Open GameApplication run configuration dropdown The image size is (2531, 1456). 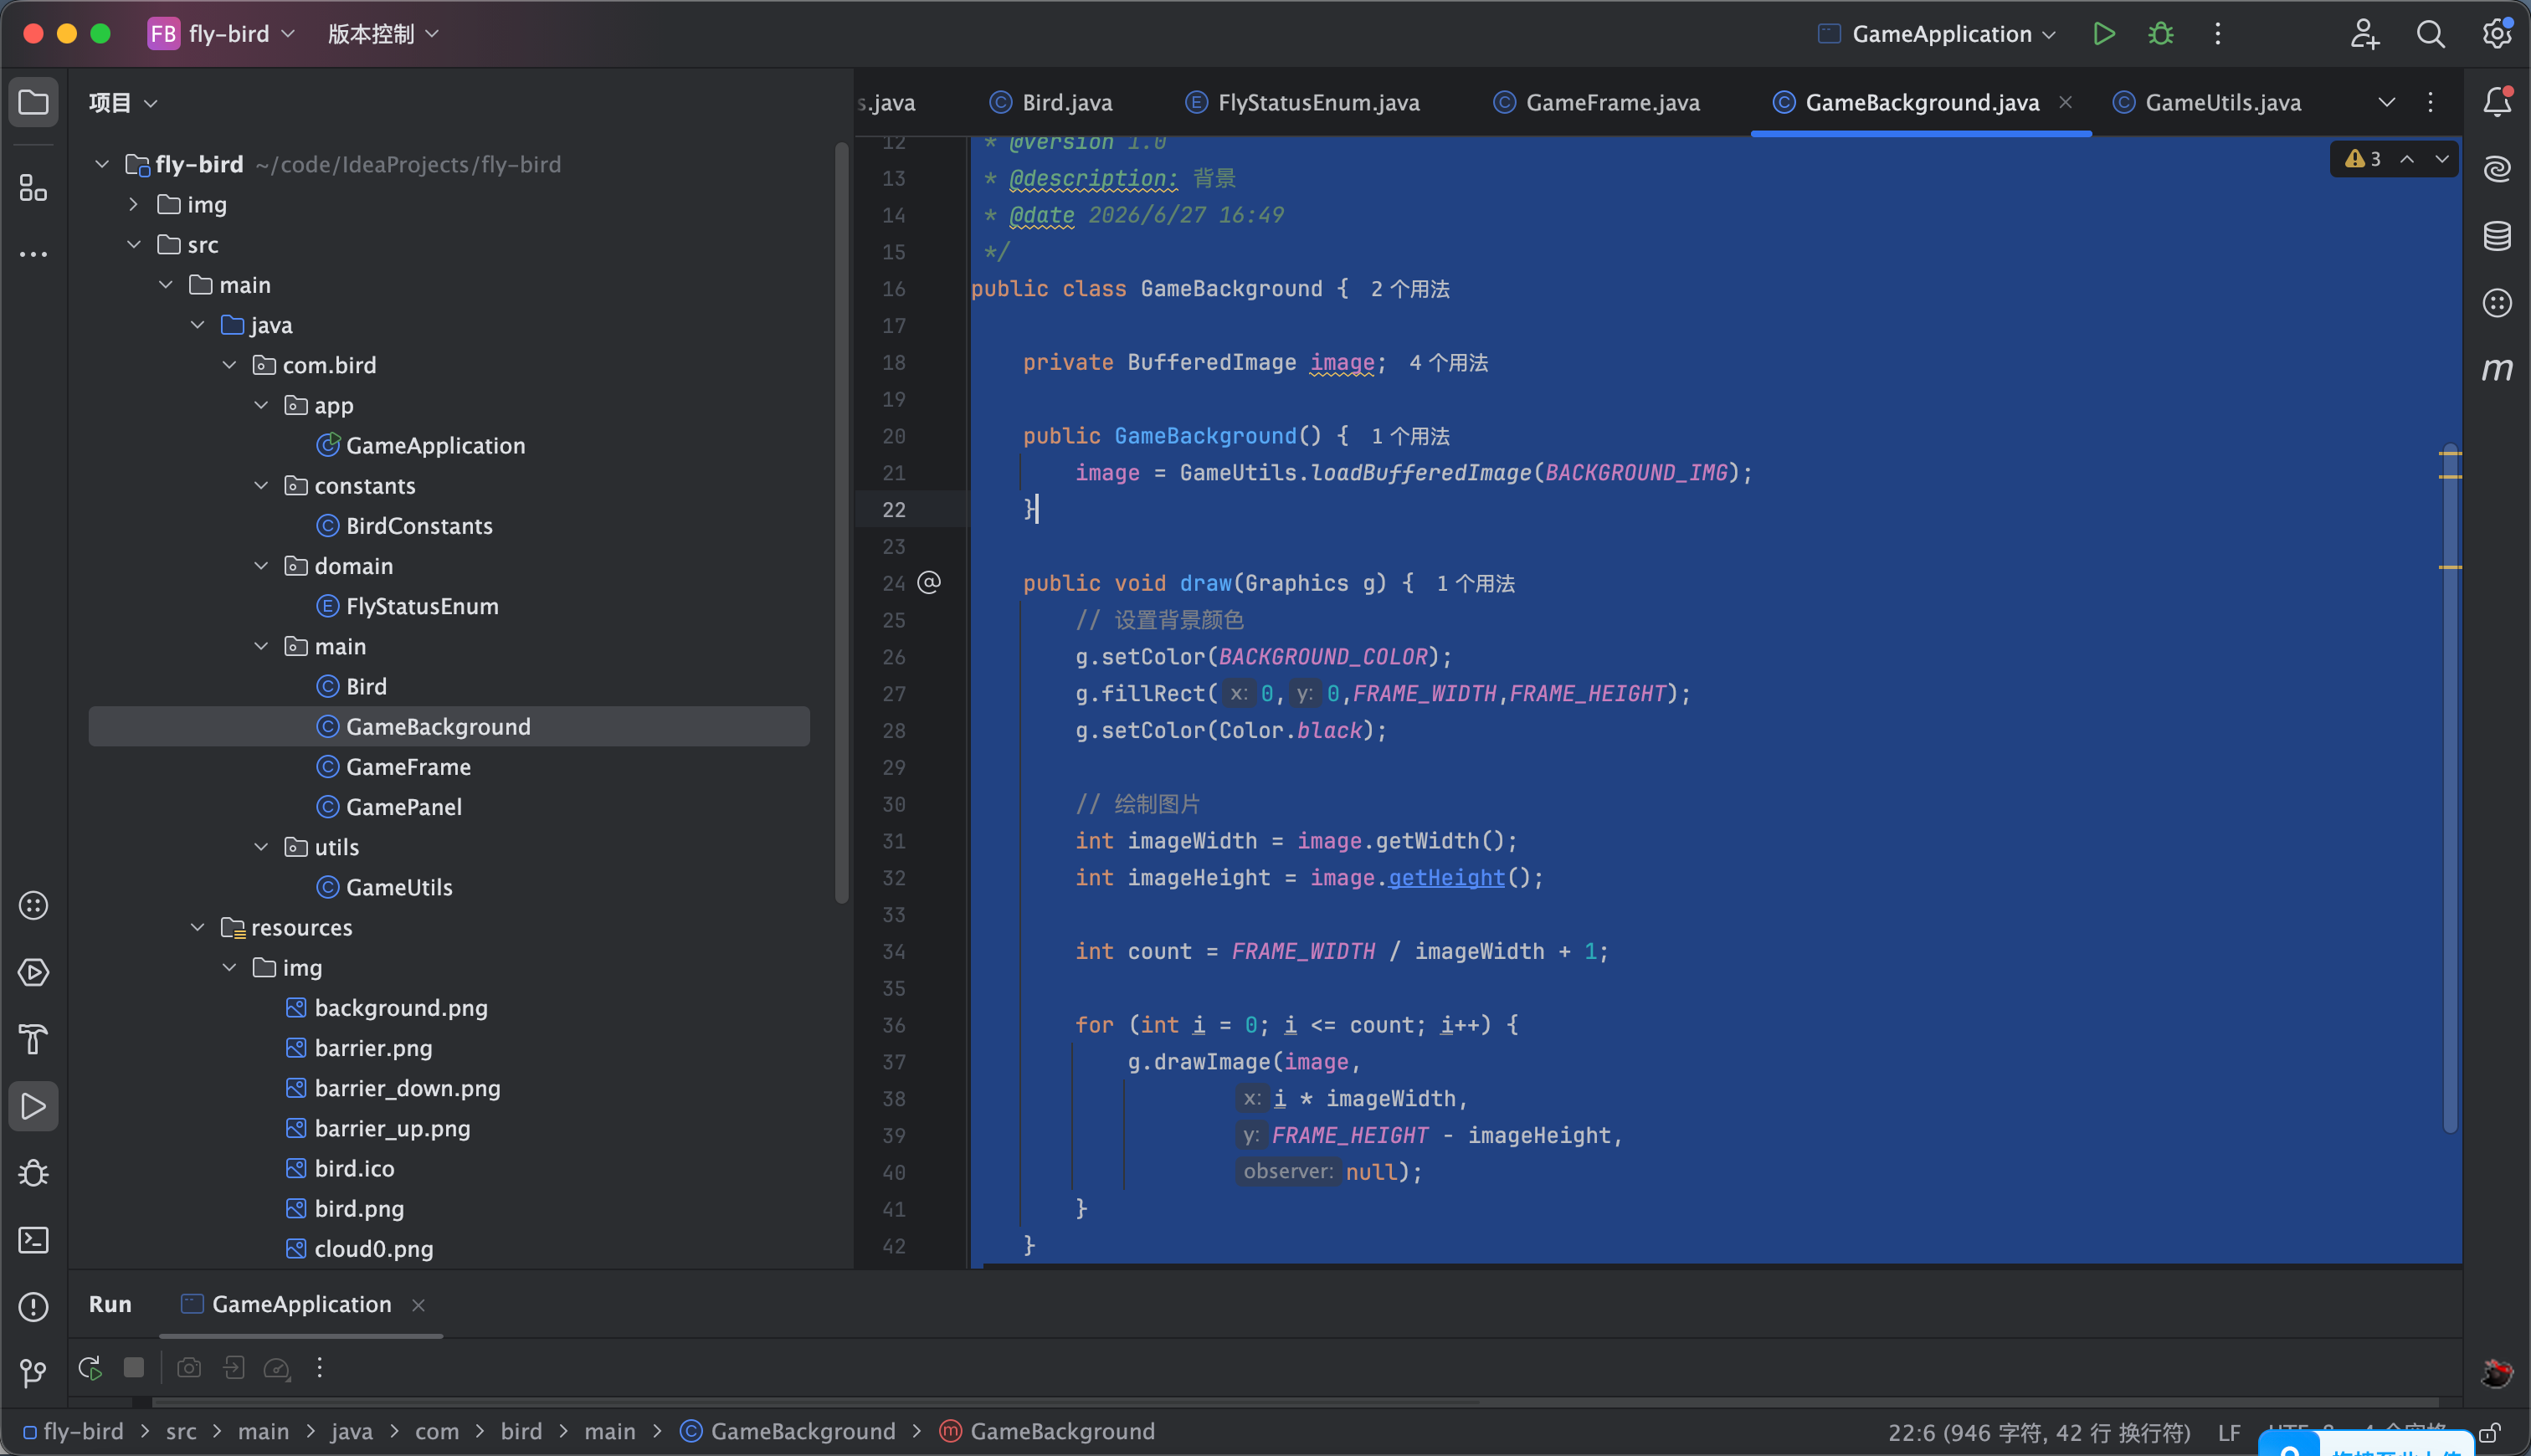point(1936,34)
